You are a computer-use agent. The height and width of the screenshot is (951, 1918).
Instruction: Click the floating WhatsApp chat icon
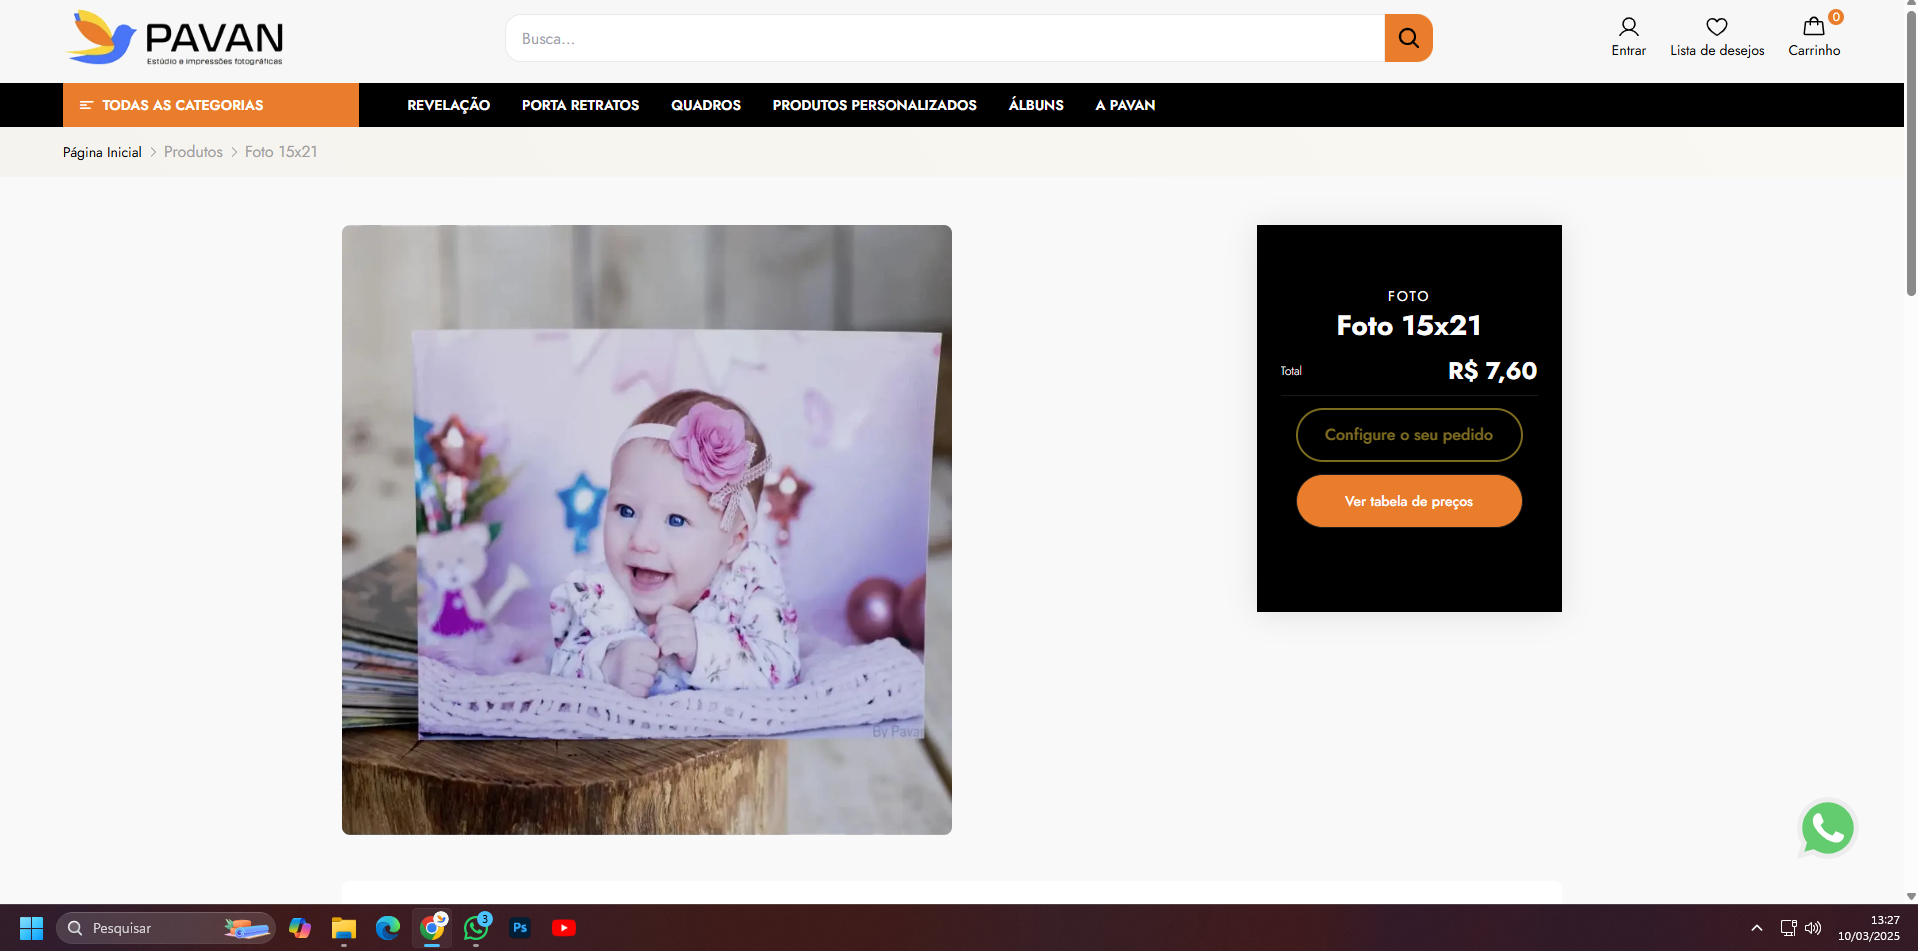pyautogui.click(x=1827, y=828)
